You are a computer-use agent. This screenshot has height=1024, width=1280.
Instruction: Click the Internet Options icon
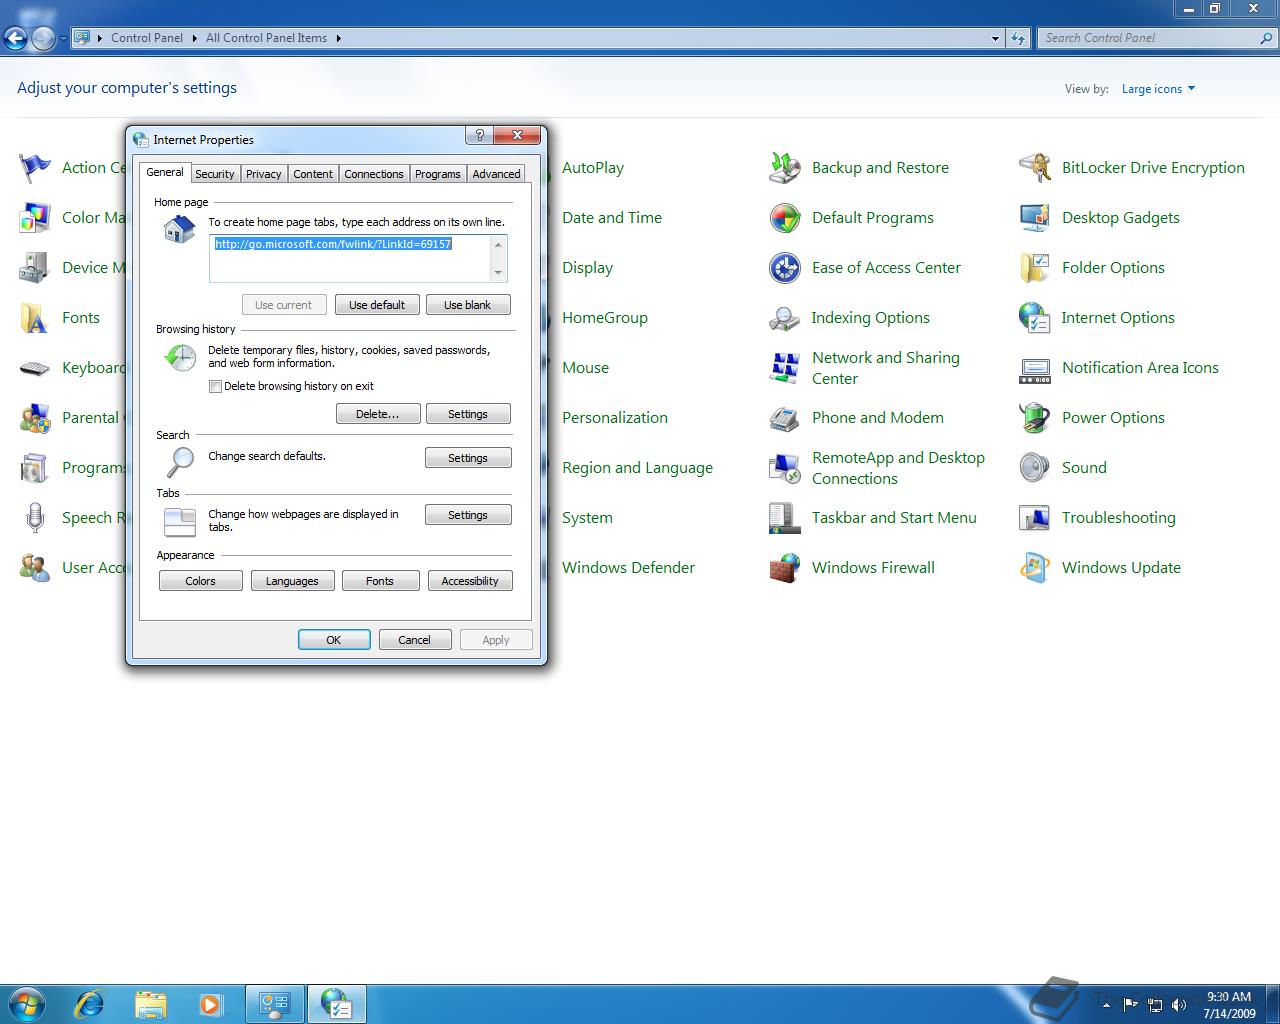pyautogui.click(x=1035, y=318)
